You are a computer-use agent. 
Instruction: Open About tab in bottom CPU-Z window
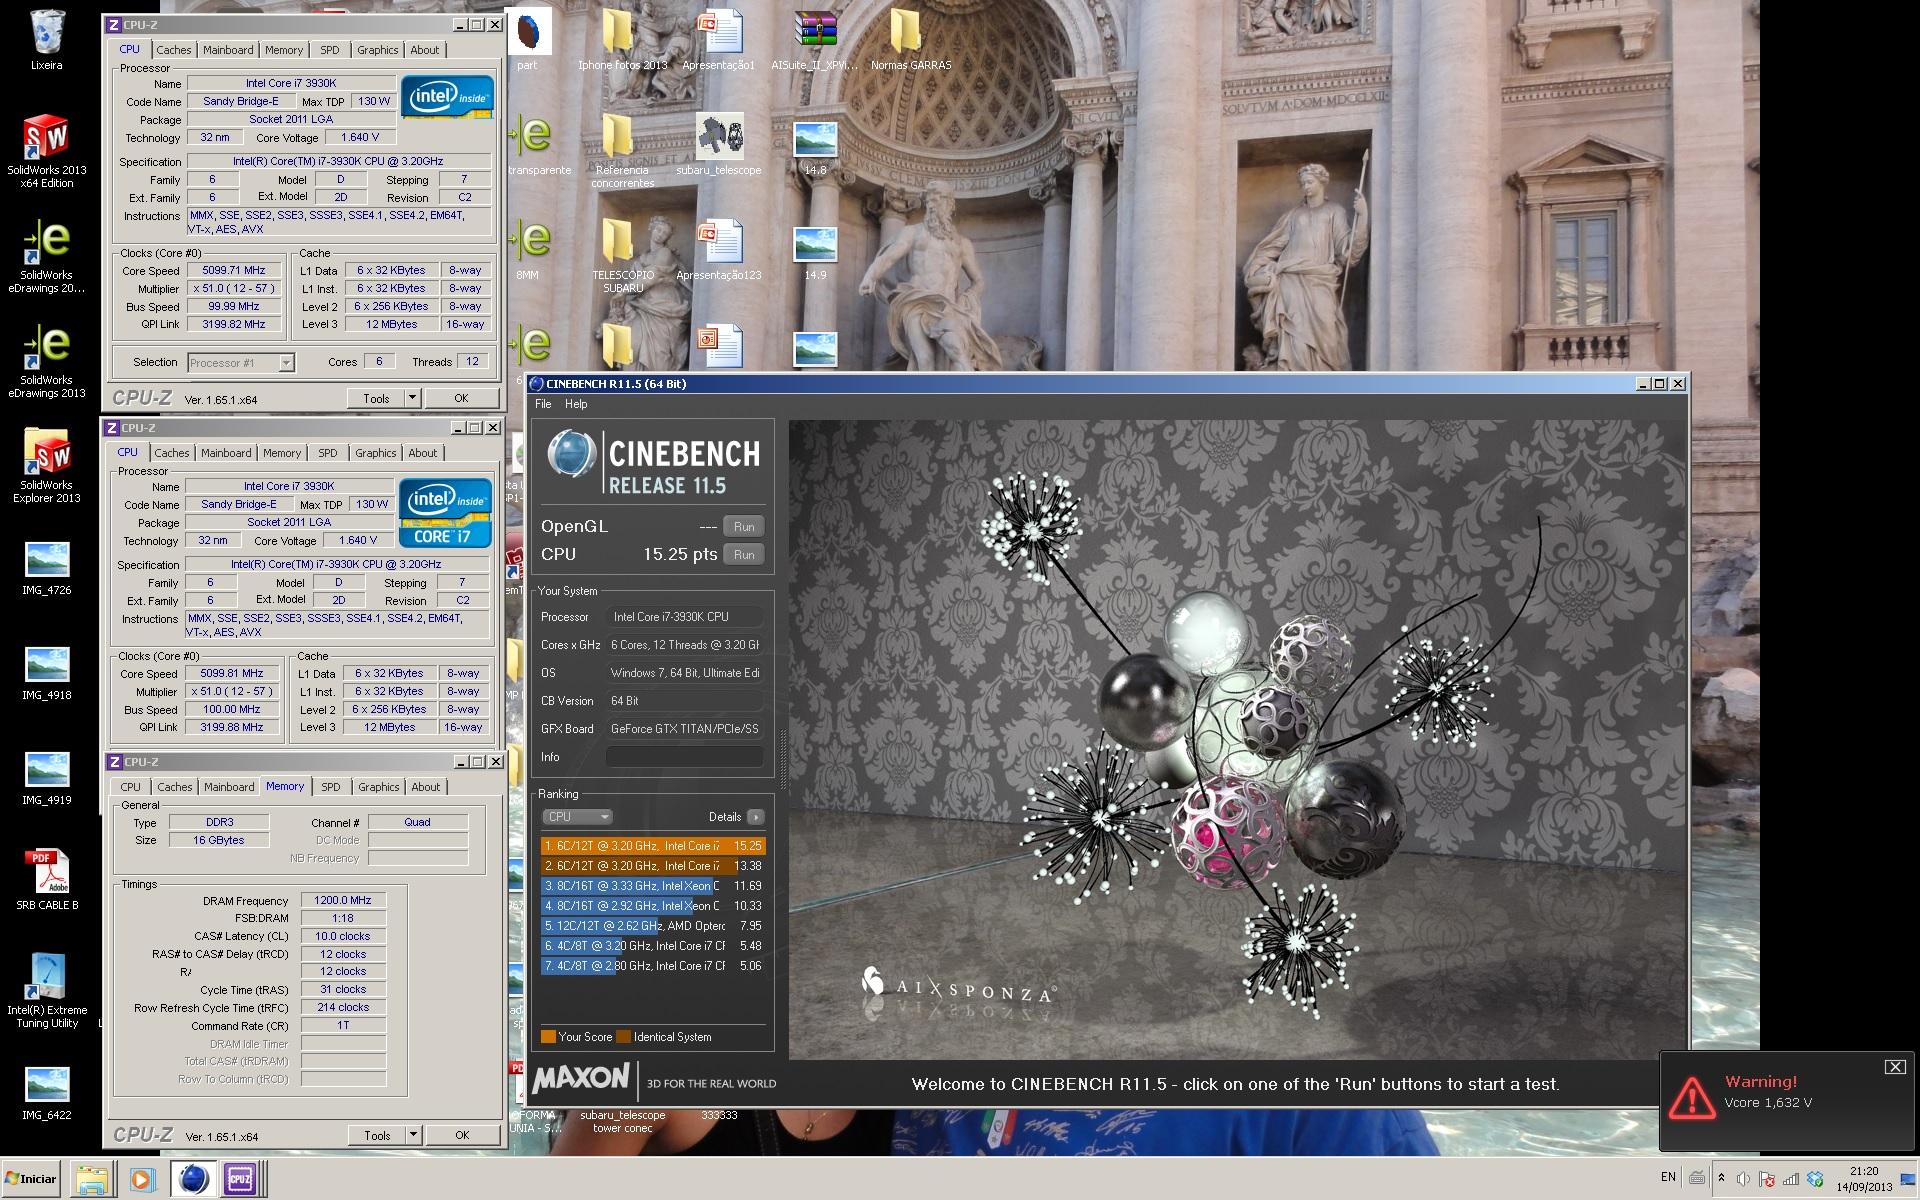click(x=425, y=787)
